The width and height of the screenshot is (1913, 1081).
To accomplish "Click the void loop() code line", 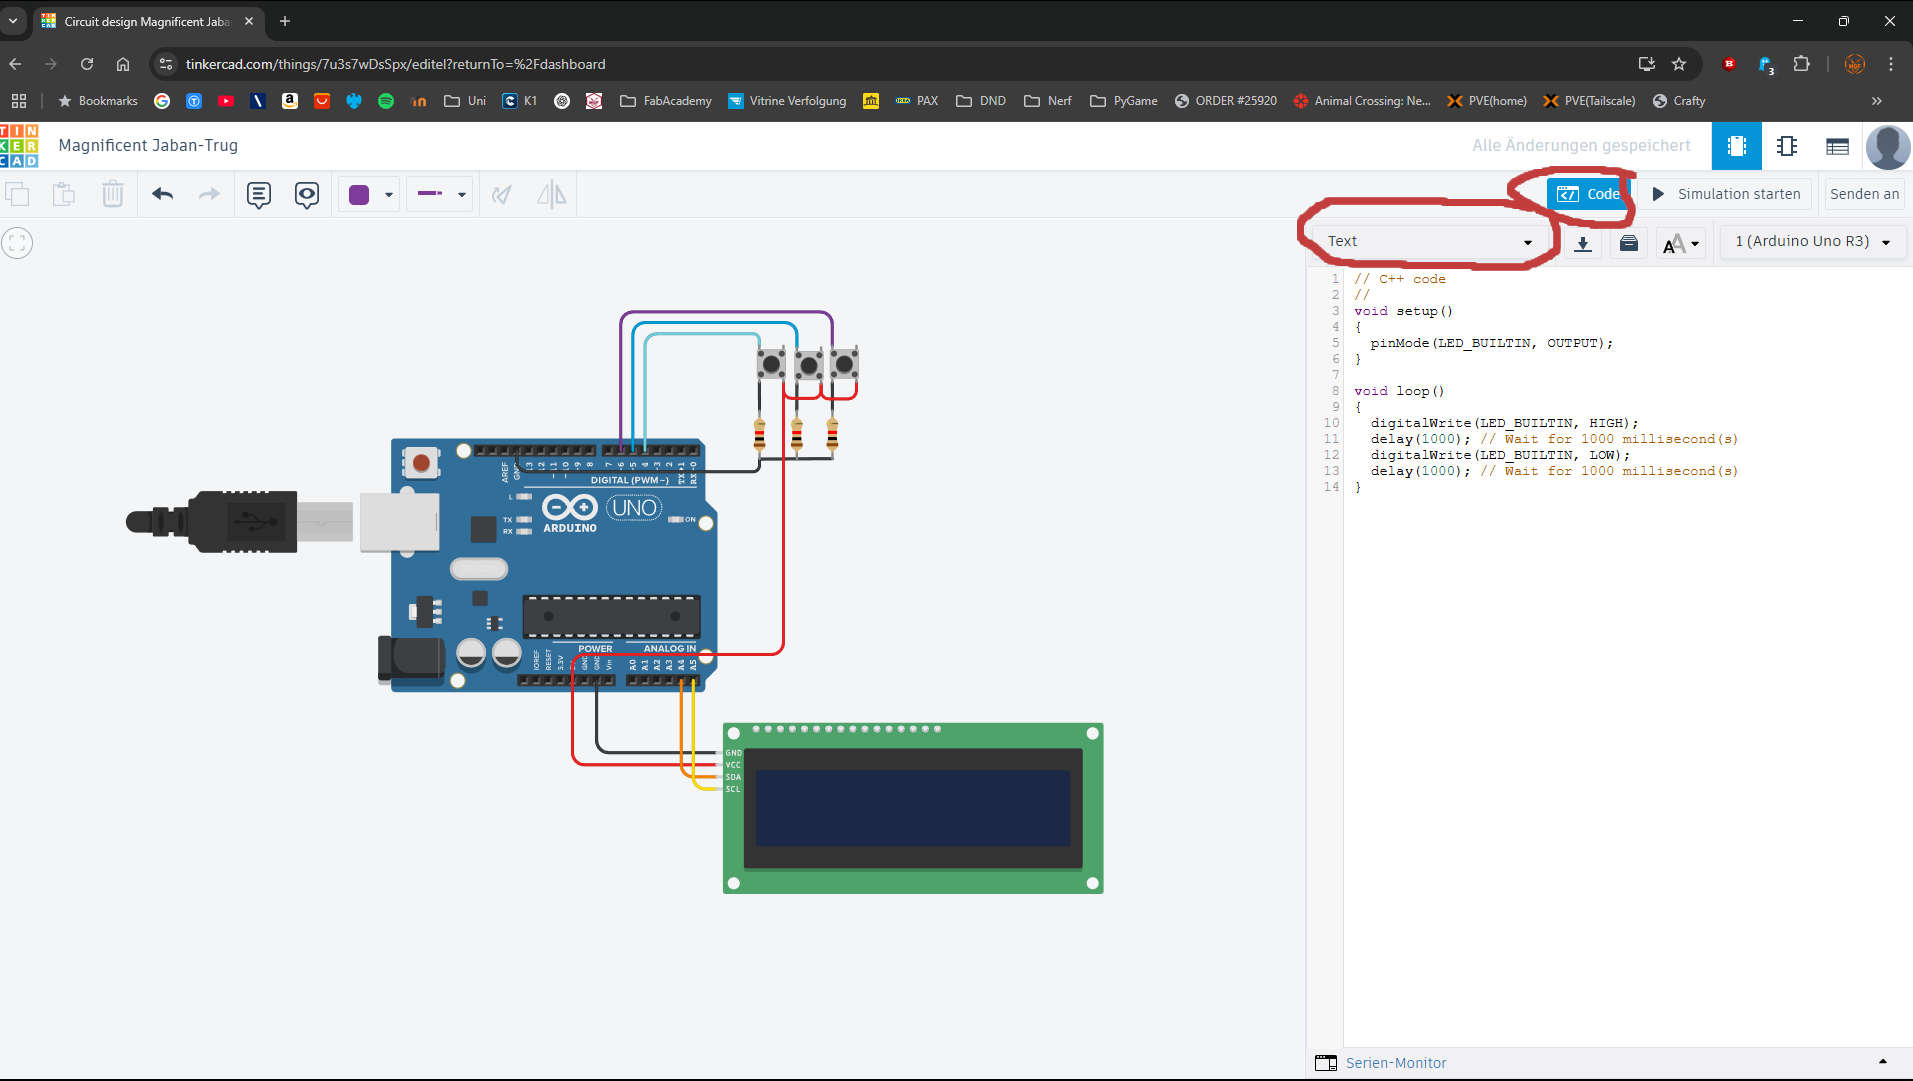I will pyautogui.click(x=1399, y=391).
